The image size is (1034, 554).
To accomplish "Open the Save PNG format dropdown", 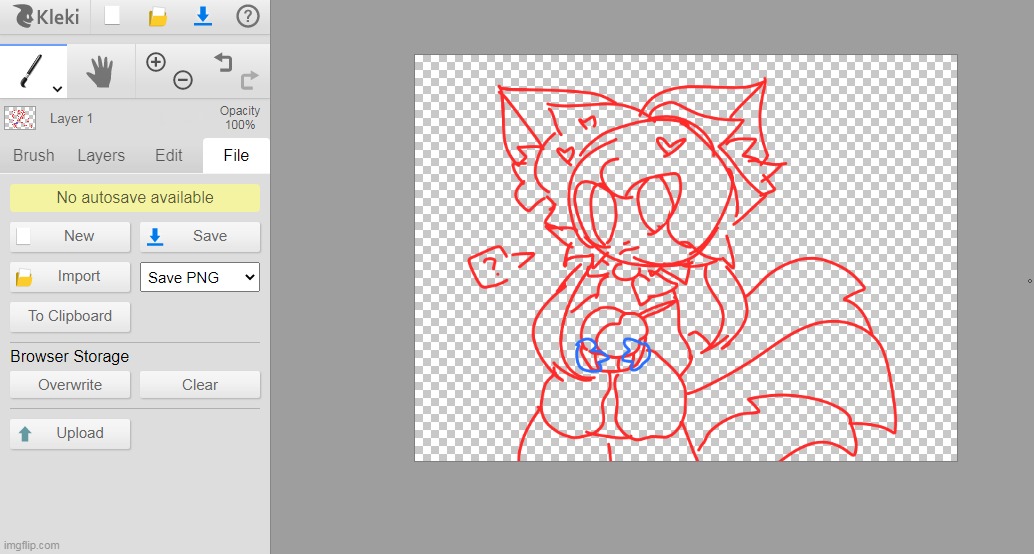I will (200, 277).
